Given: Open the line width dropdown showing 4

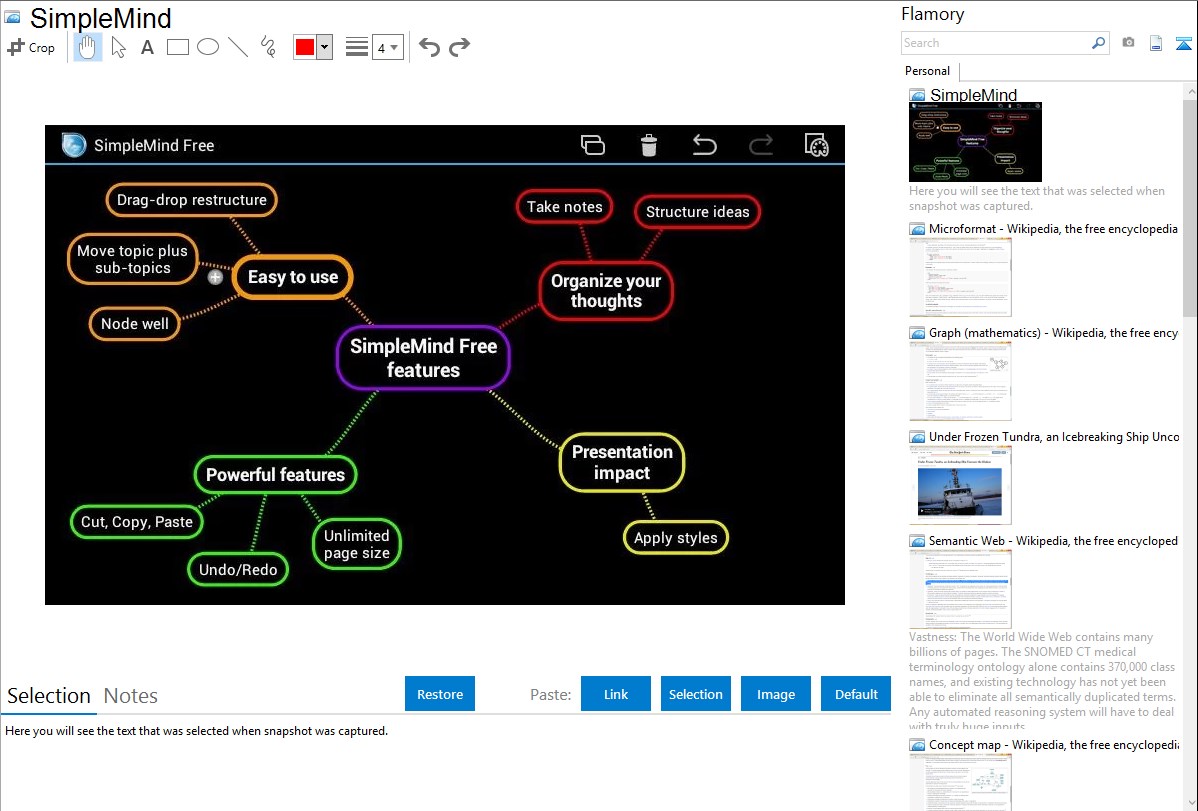Looking at the screenshot, I should point(387,47).
